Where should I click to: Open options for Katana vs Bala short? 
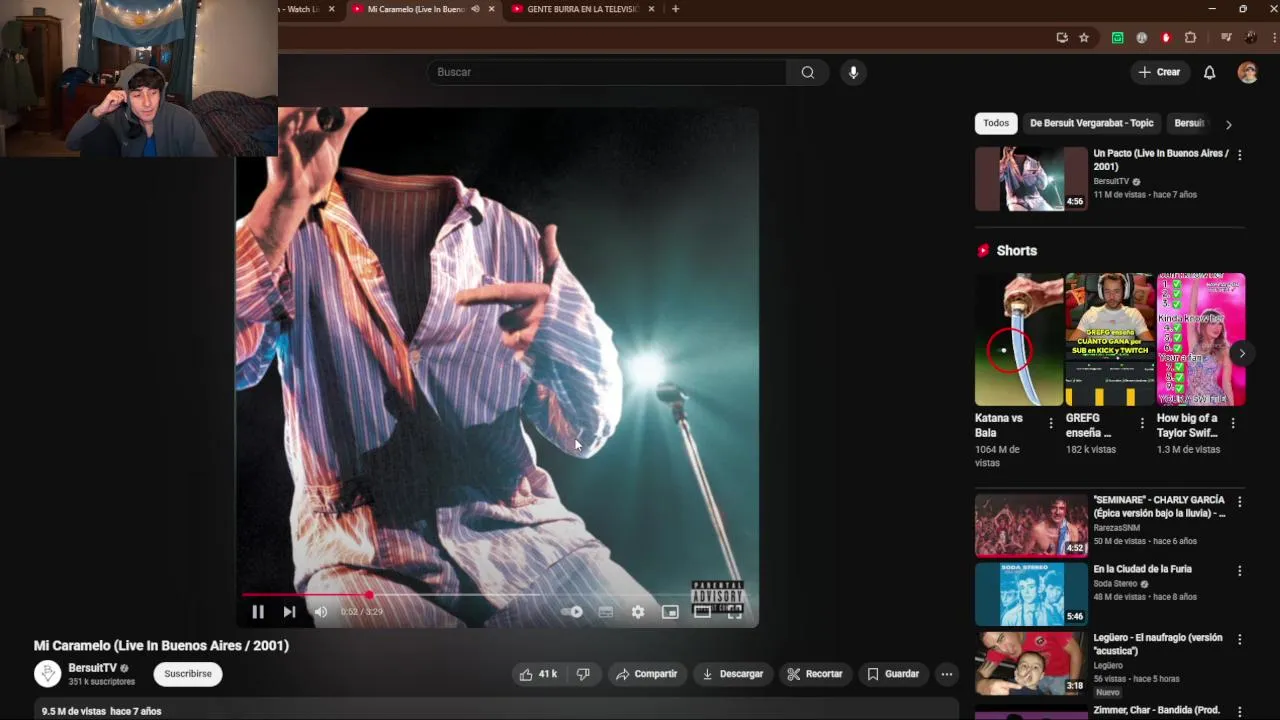pos(1050,423)
